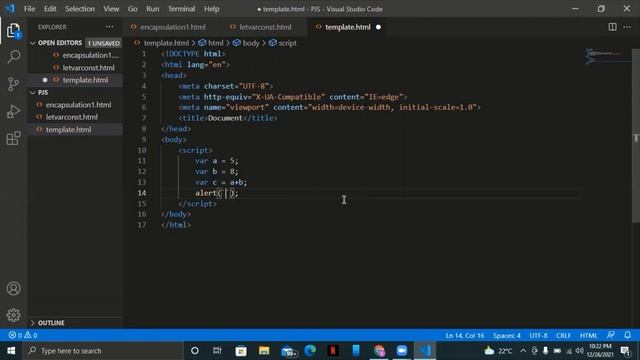Click the body breadcrumb item
640x360 pixels.
(246, 43)
